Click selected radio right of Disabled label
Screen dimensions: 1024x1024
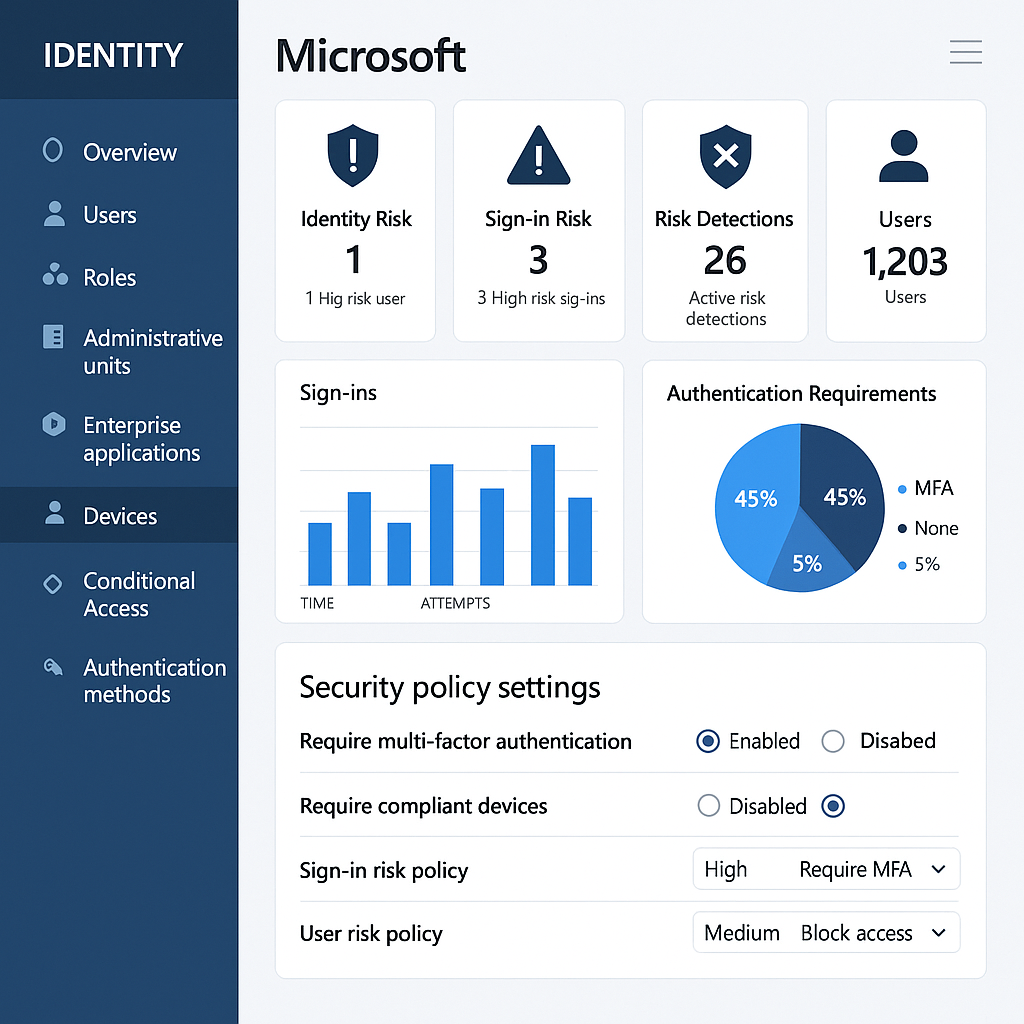[833, 805]
